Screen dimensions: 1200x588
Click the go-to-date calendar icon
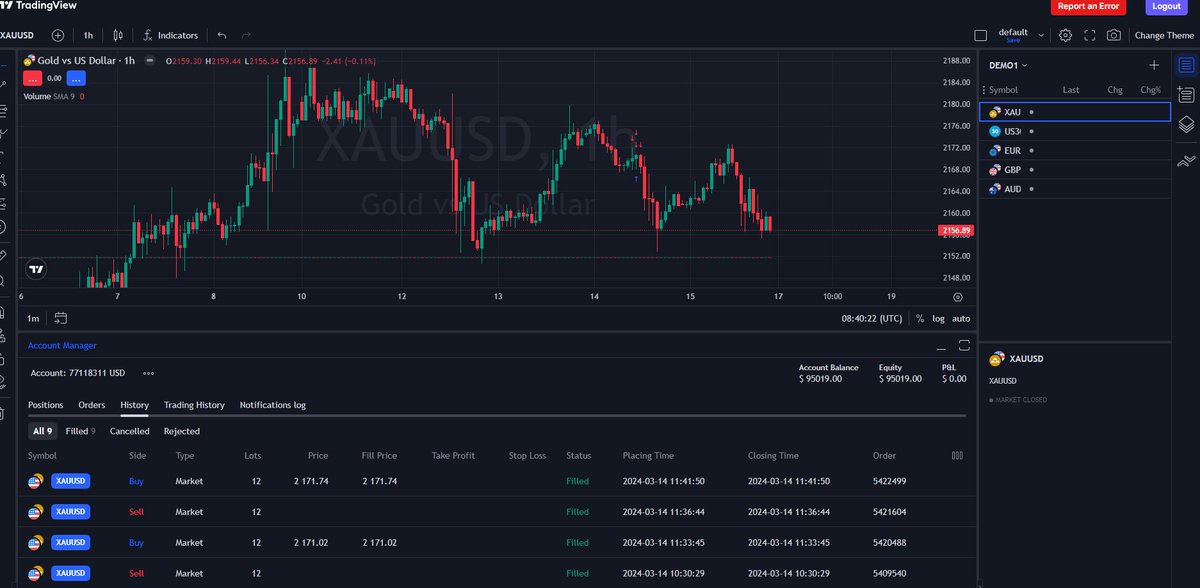tap(61, 318)
